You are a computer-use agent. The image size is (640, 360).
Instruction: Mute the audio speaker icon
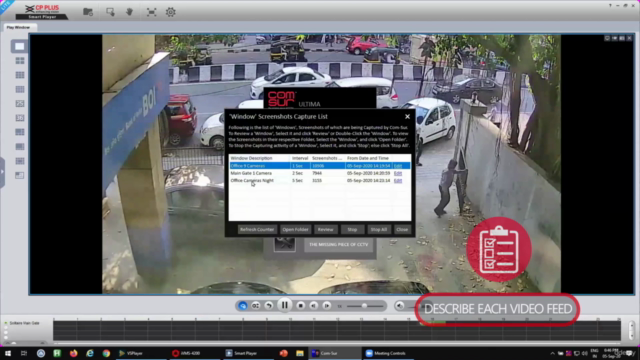pos(400,306)
